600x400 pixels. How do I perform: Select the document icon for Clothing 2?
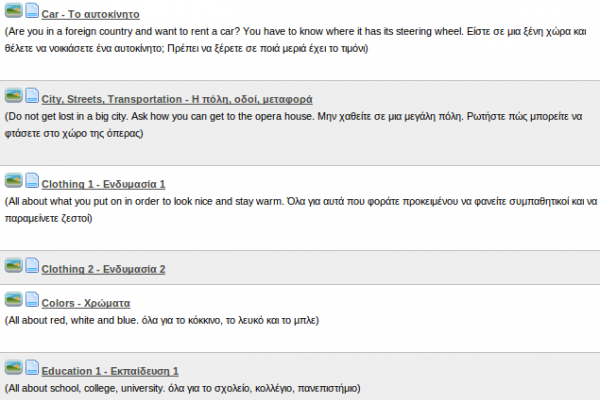32,265
